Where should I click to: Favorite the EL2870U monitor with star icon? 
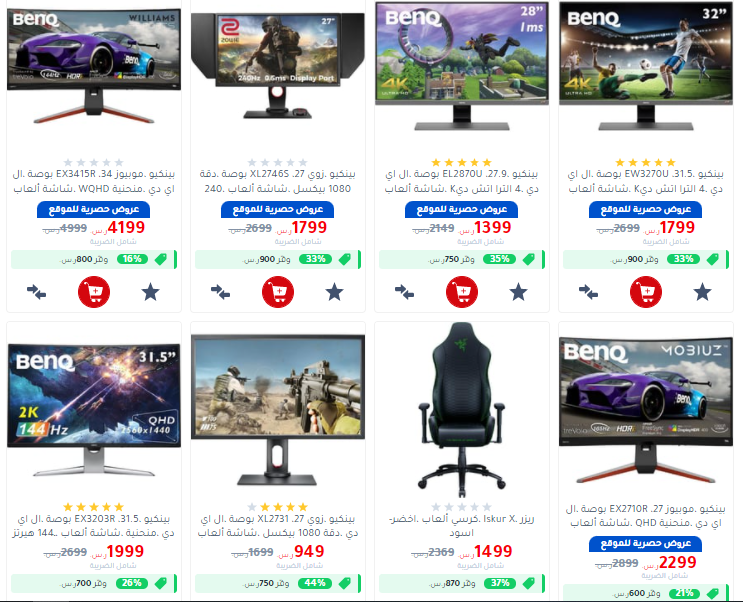coord(518,292)
